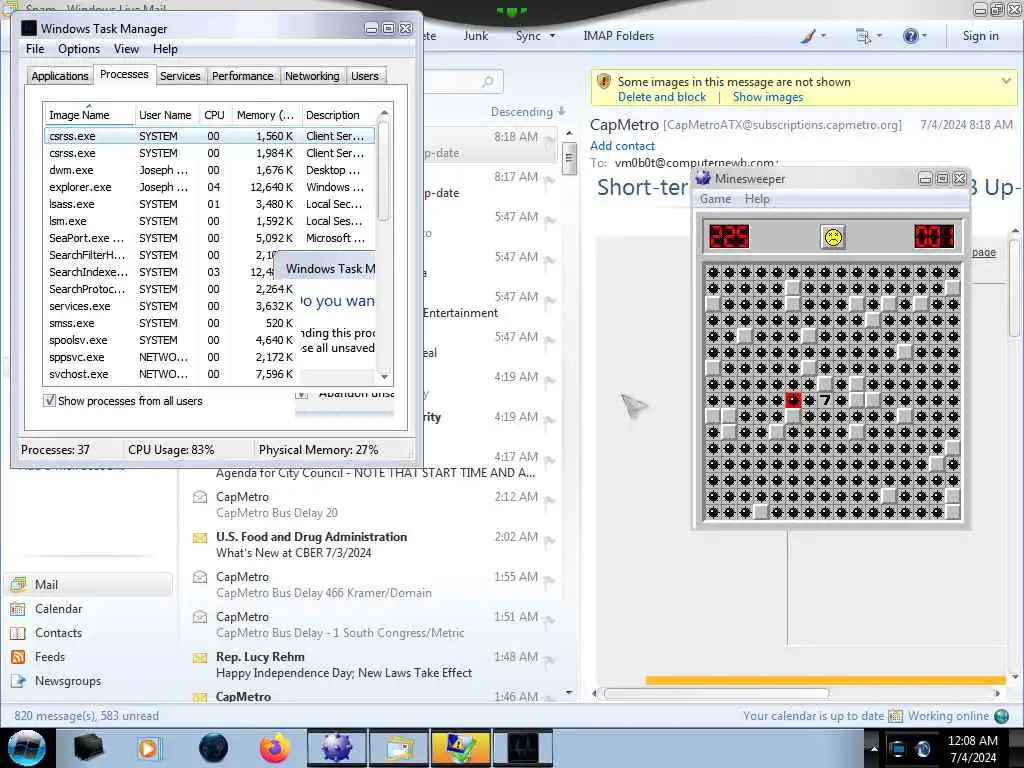Image resolution: width=1024 pixels, height=768 pixels.
Task: Expand the Colorizer dropdown arrow
Action: (823, 36)
